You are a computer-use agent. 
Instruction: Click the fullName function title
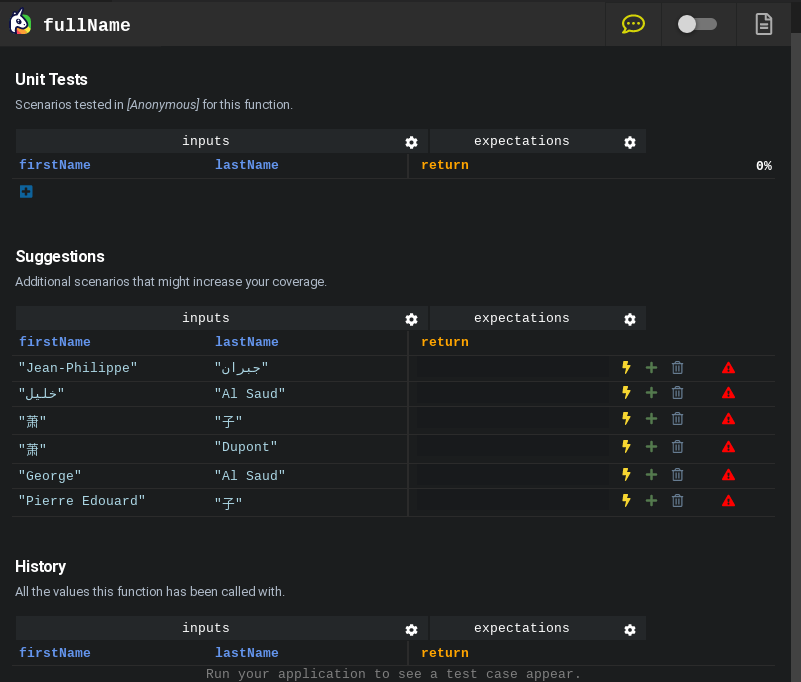click(87, 25)
